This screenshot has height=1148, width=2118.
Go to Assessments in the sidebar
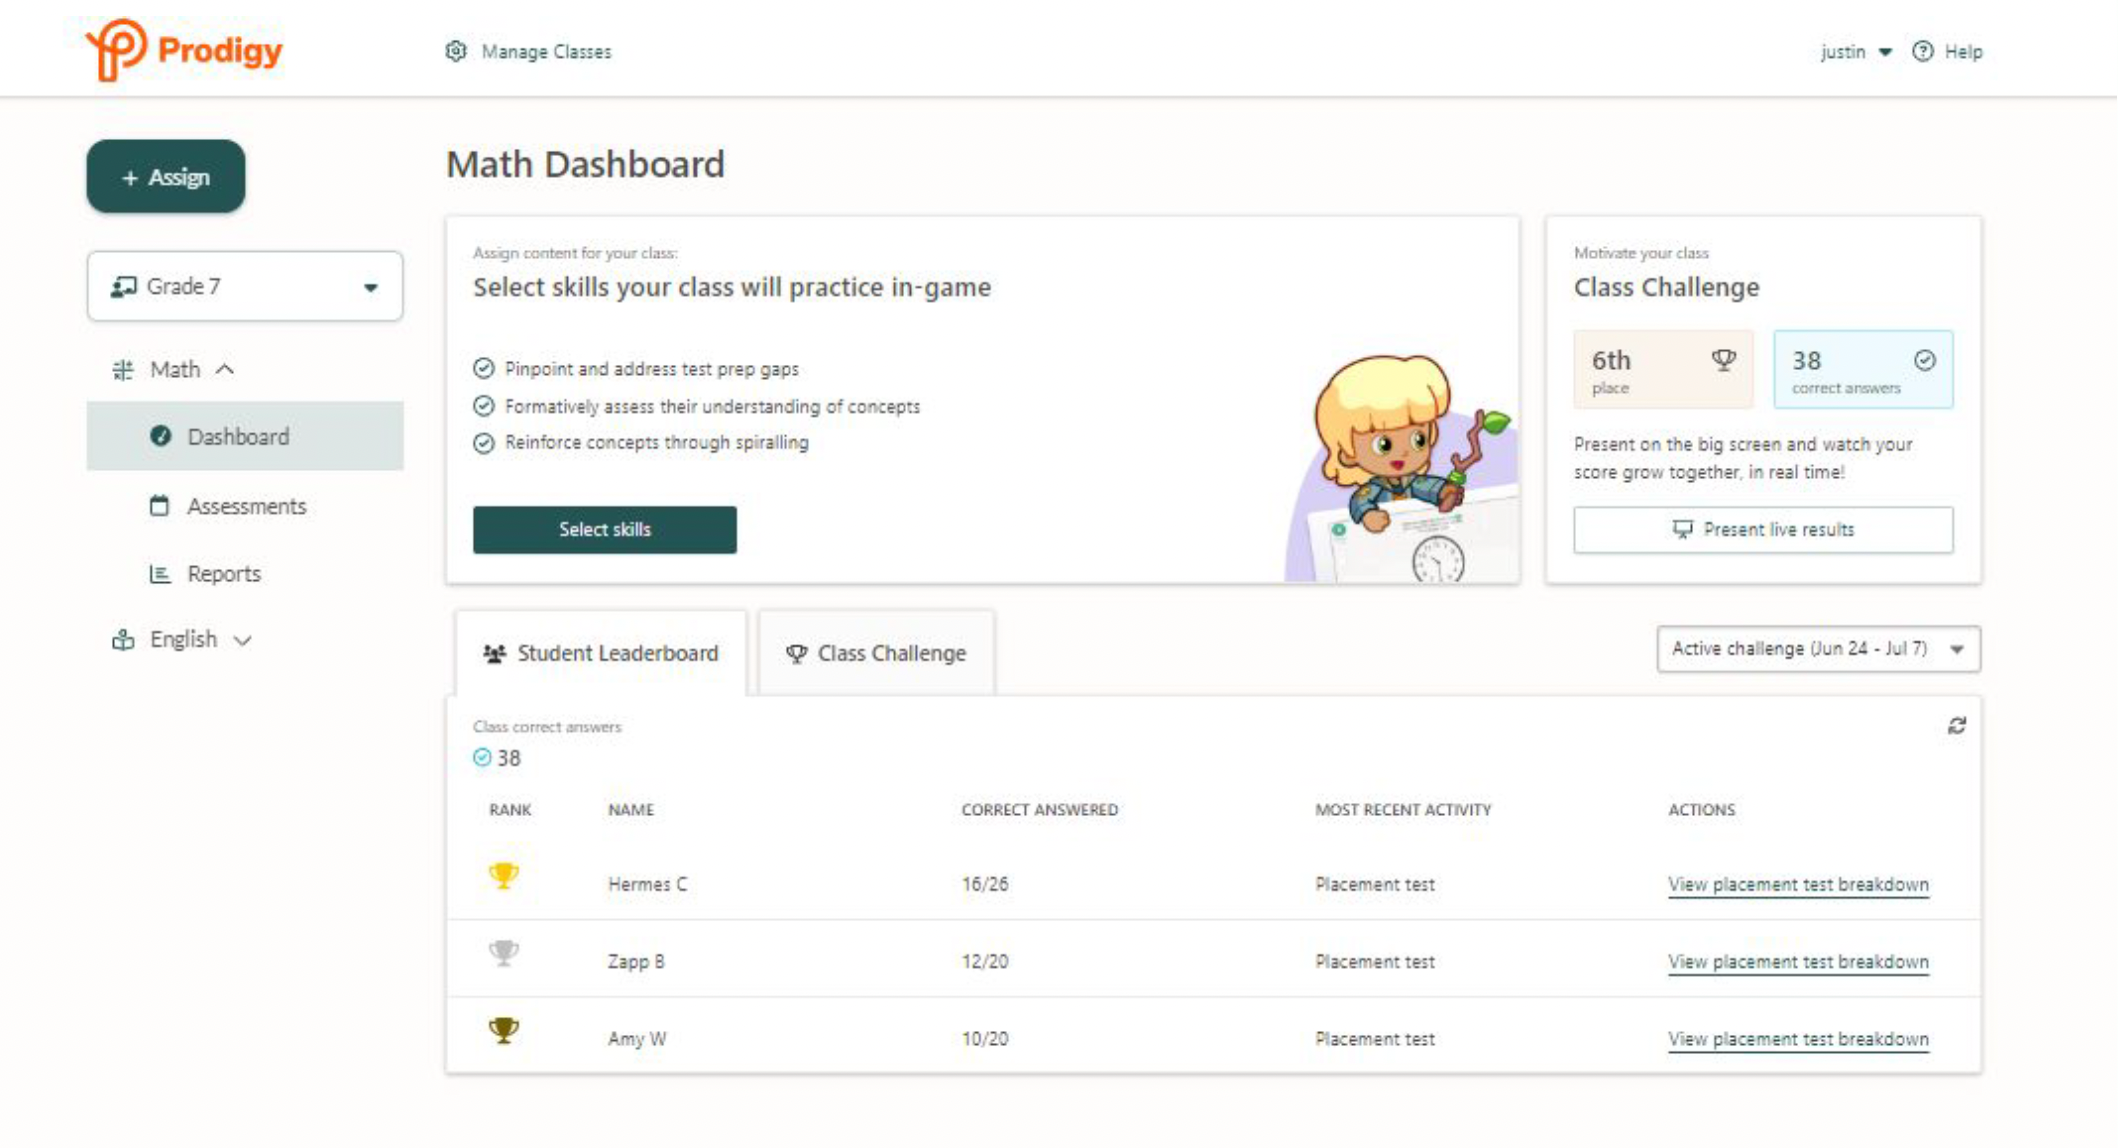tap(246, 506)
